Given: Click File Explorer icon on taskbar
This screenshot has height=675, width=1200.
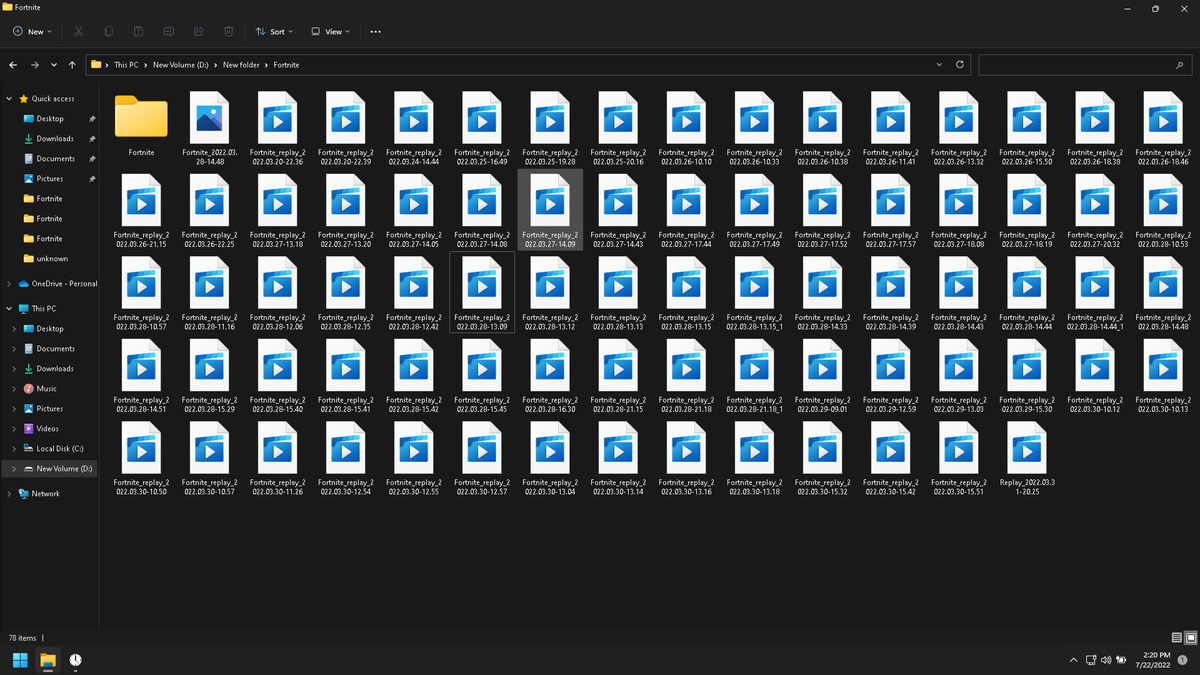Looking at the screenshot, I should 47,660.
